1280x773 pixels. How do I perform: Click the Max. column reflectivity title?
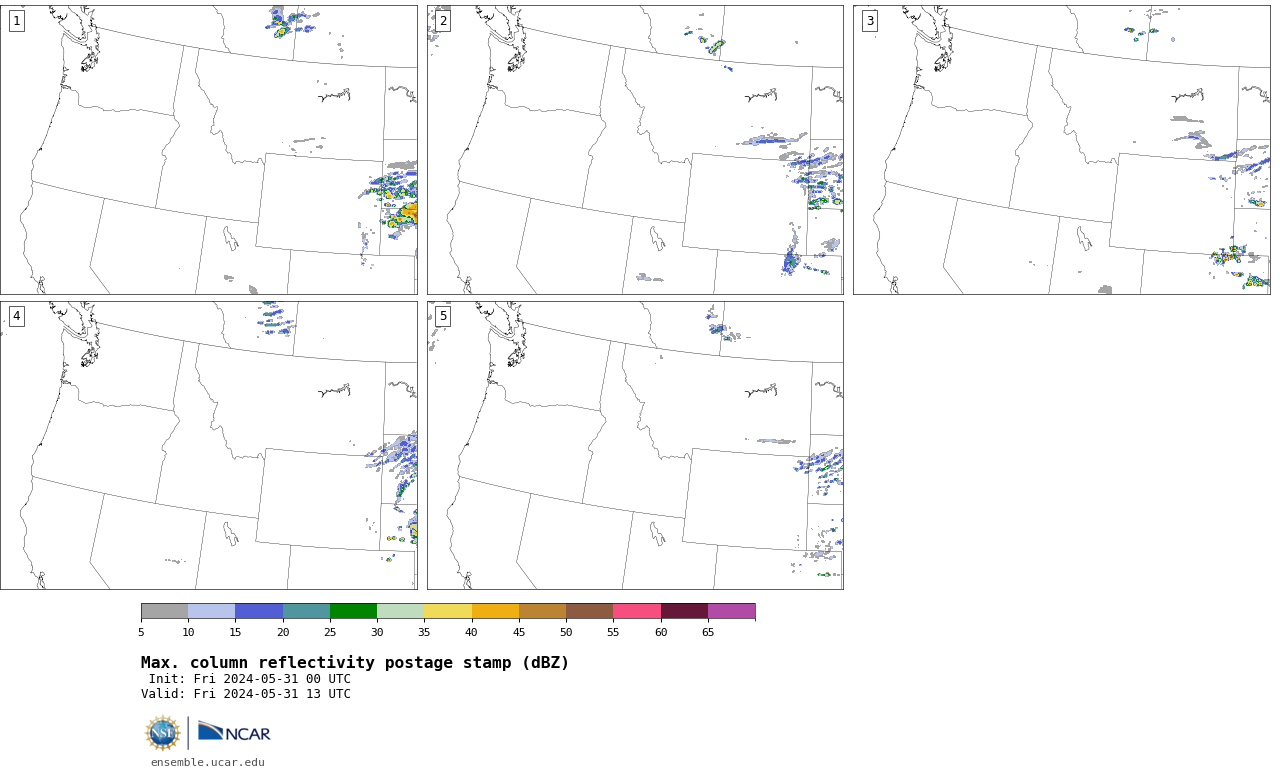355,663
